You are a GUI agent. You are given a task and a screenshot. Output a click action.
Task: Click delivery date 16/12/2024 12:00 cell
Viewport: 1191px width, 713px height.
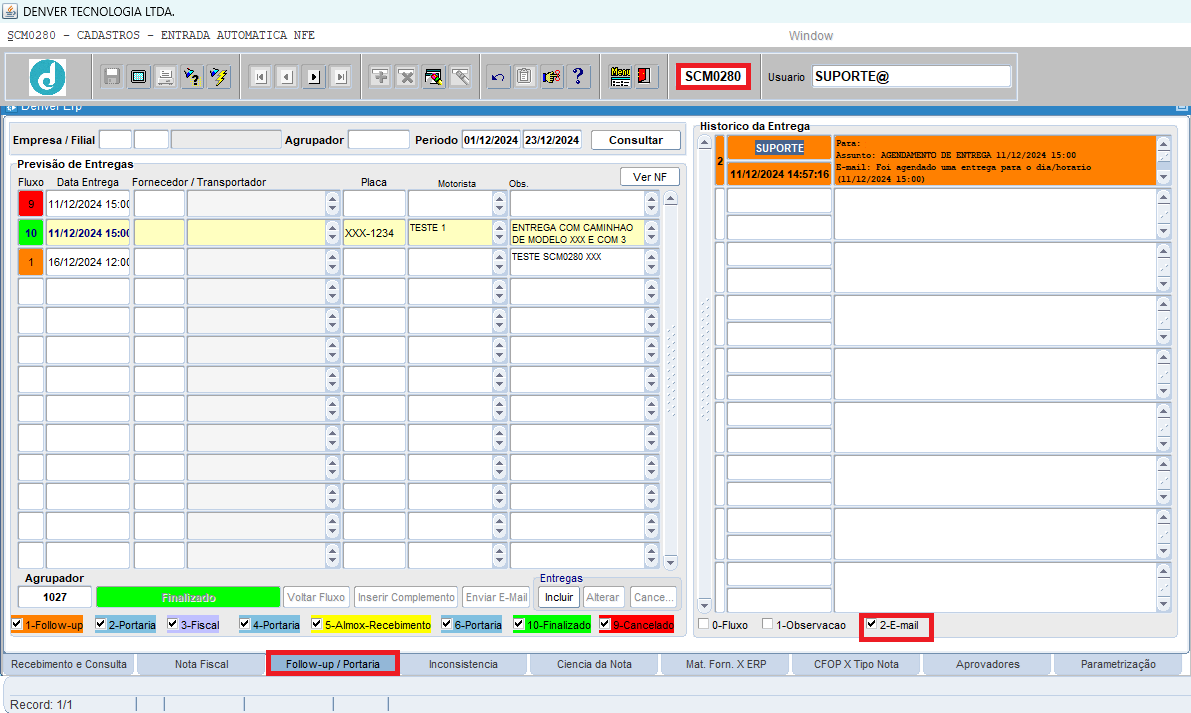[88, 262]
